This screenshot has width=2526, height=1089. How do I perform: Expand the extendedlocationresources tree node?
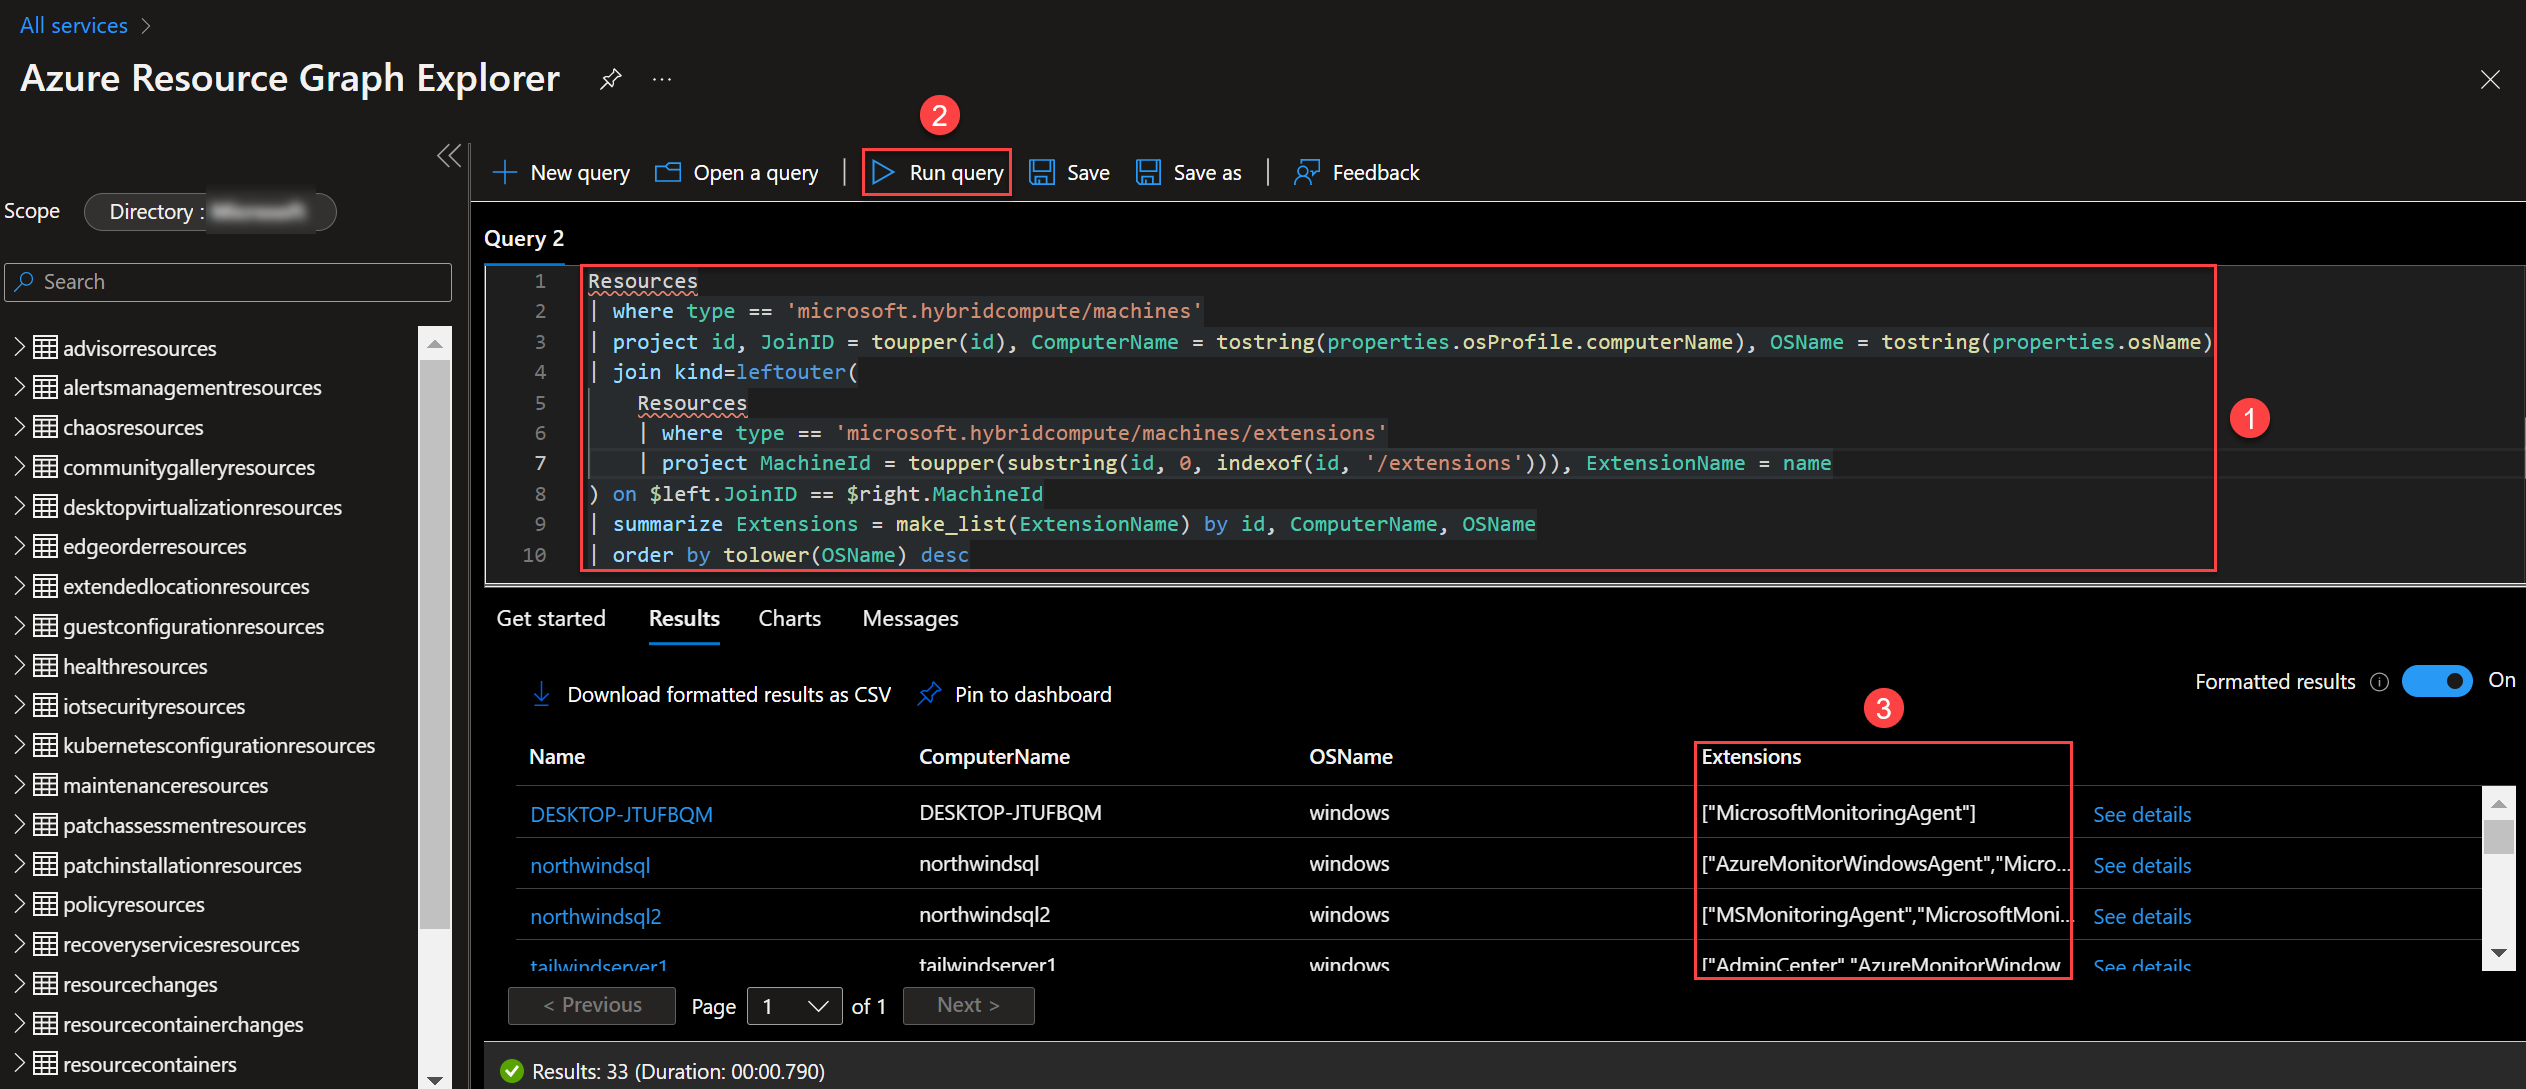point(19,586)
